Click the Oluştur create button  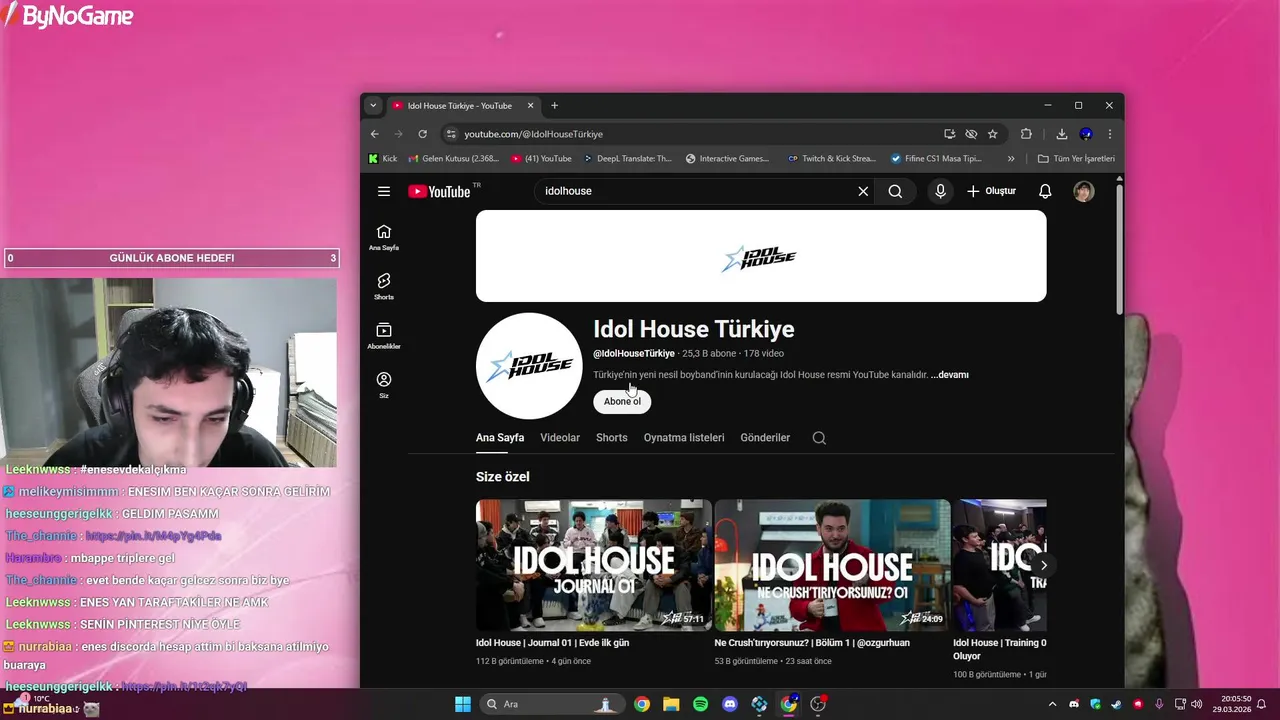point(992,191)
